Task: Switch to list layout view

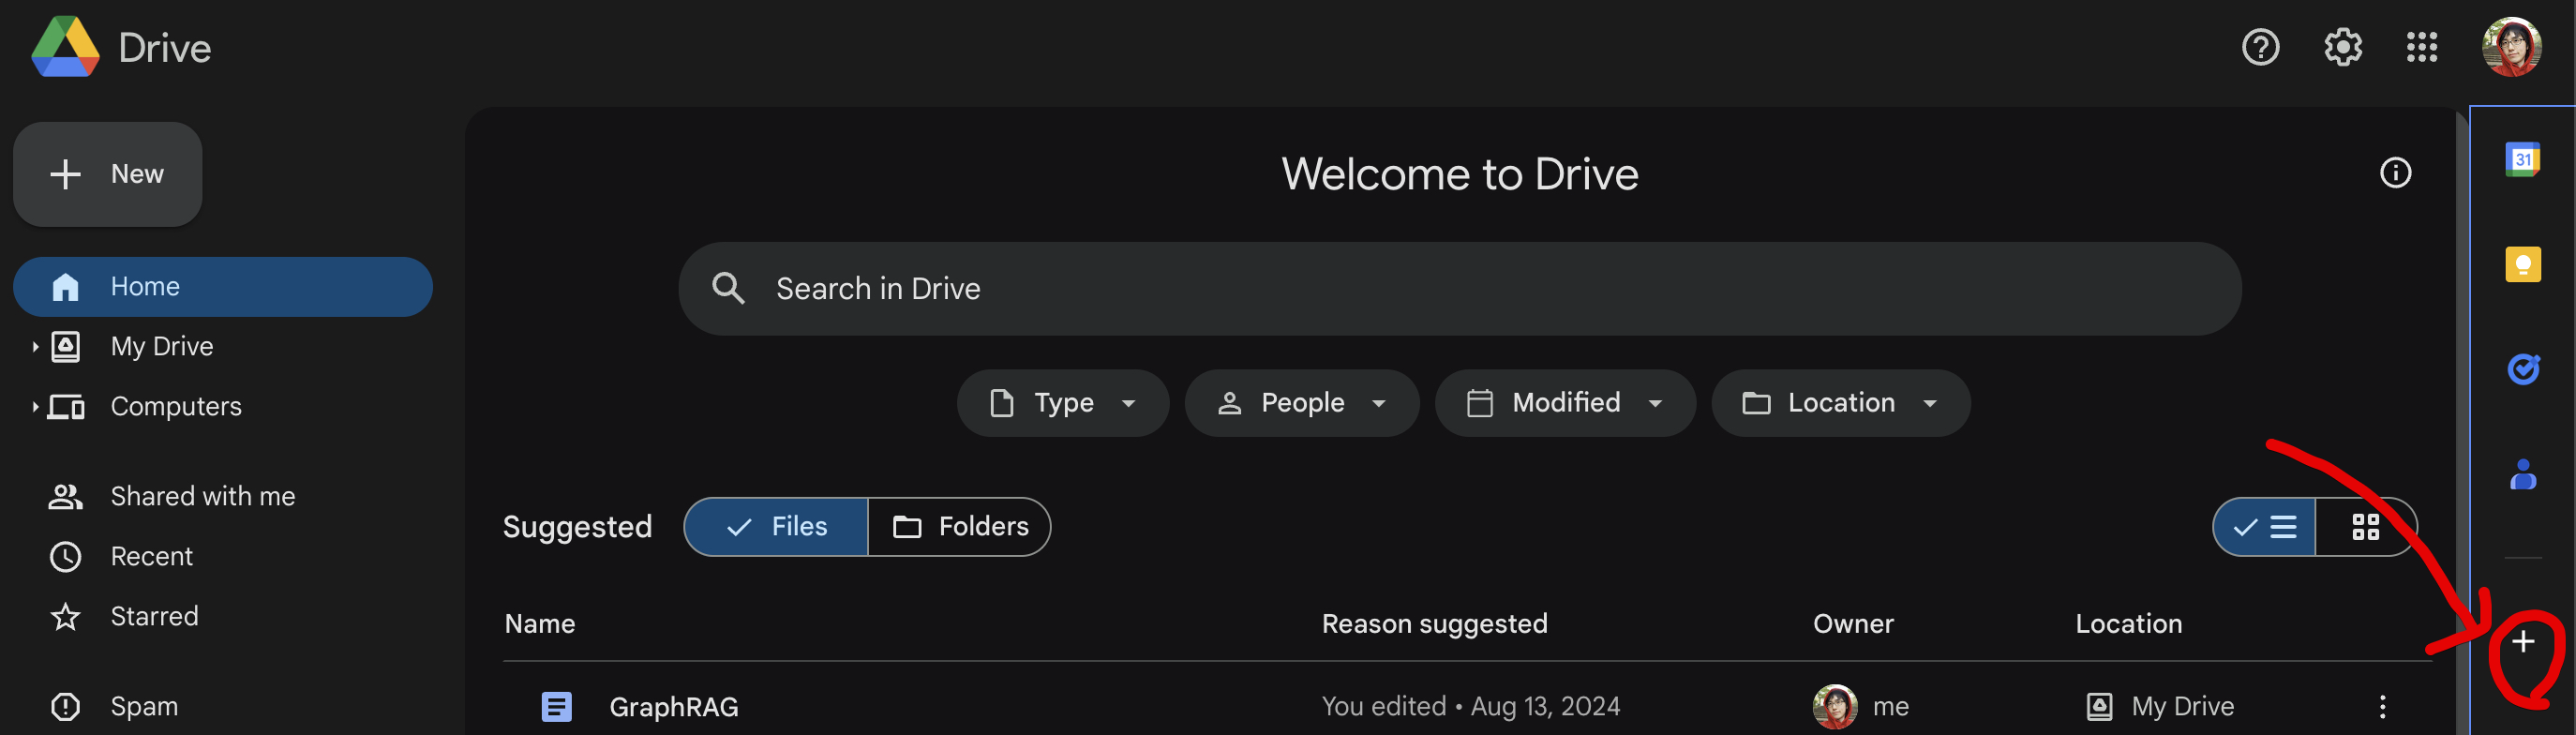Action: click(x=2264, y=527)
